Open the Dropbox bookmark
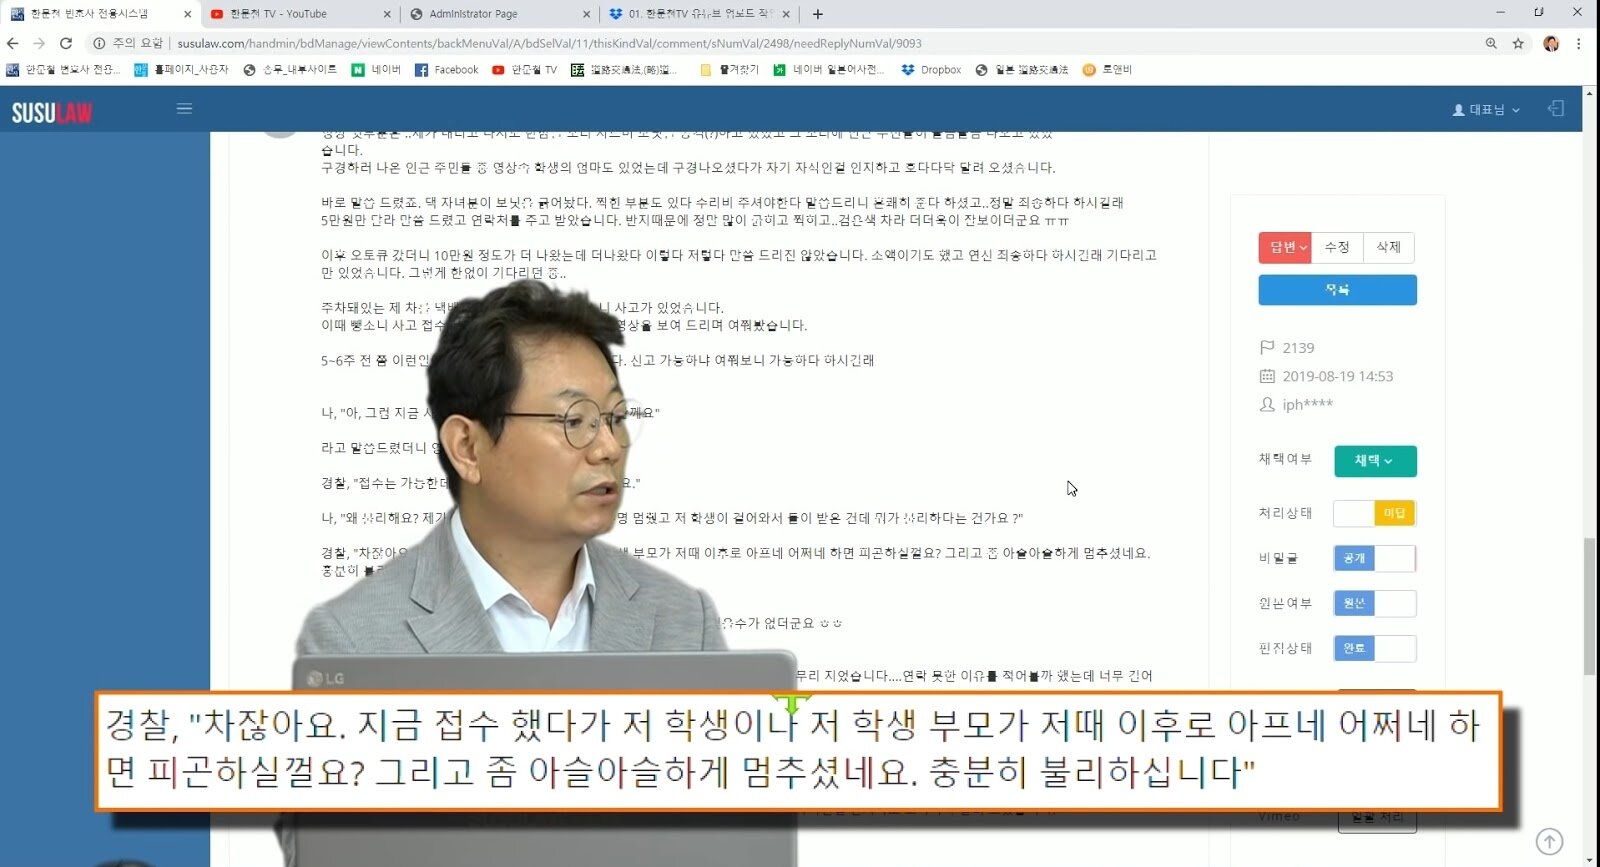Screen dimensions: 1600x867 pos(931,70)
